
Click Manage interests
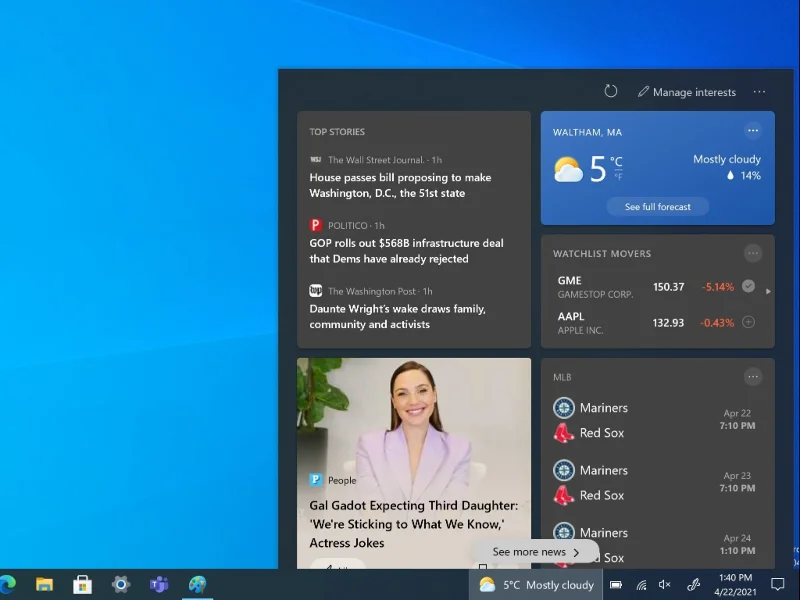pyautogui.click(x=687, y=91)
